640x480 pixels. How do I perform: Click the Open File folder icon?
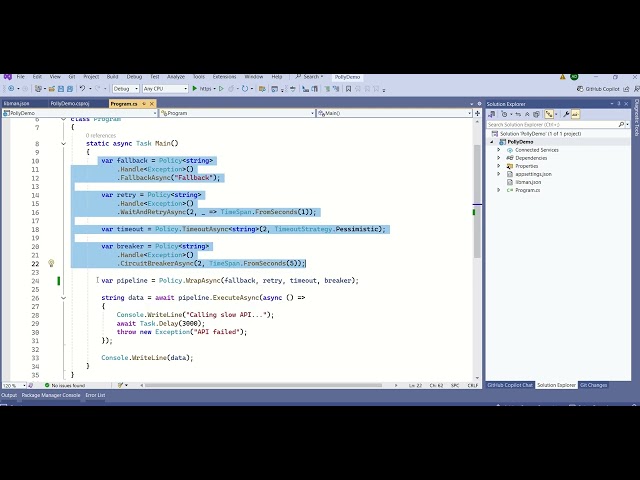[x=52, y=89]
